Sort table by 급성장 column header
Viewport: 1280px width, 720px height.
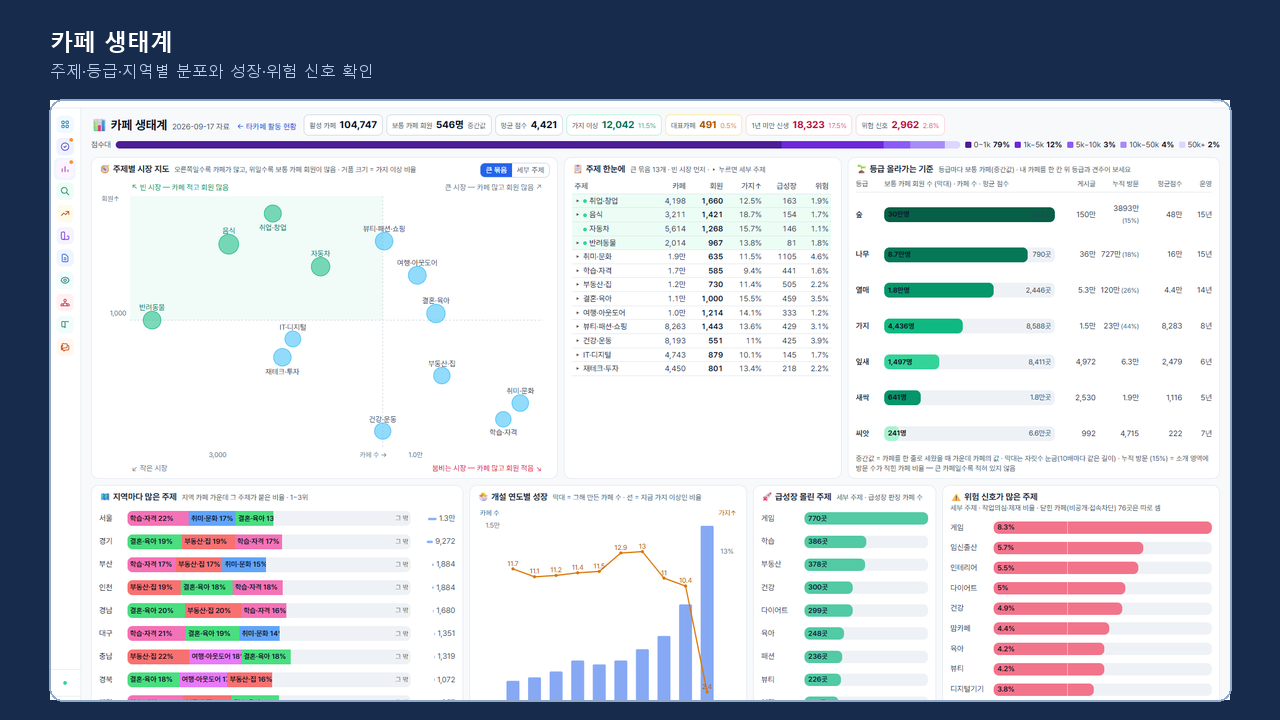pyautogui.click(x=786, y=186)
